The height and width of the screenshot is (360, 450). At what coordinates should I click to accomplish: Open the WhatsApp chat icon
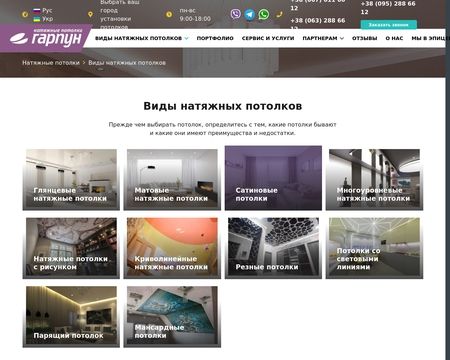point(264,14)
